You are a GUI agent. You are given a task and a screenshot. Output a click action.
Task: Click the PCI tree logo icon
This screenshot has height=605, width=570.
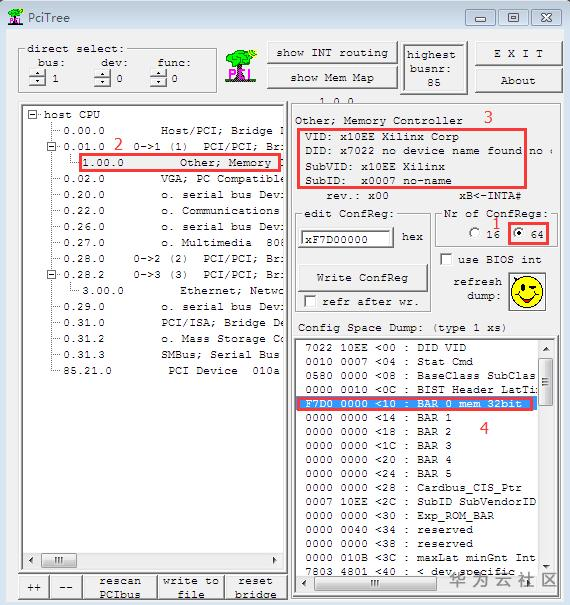click(241, 66)
